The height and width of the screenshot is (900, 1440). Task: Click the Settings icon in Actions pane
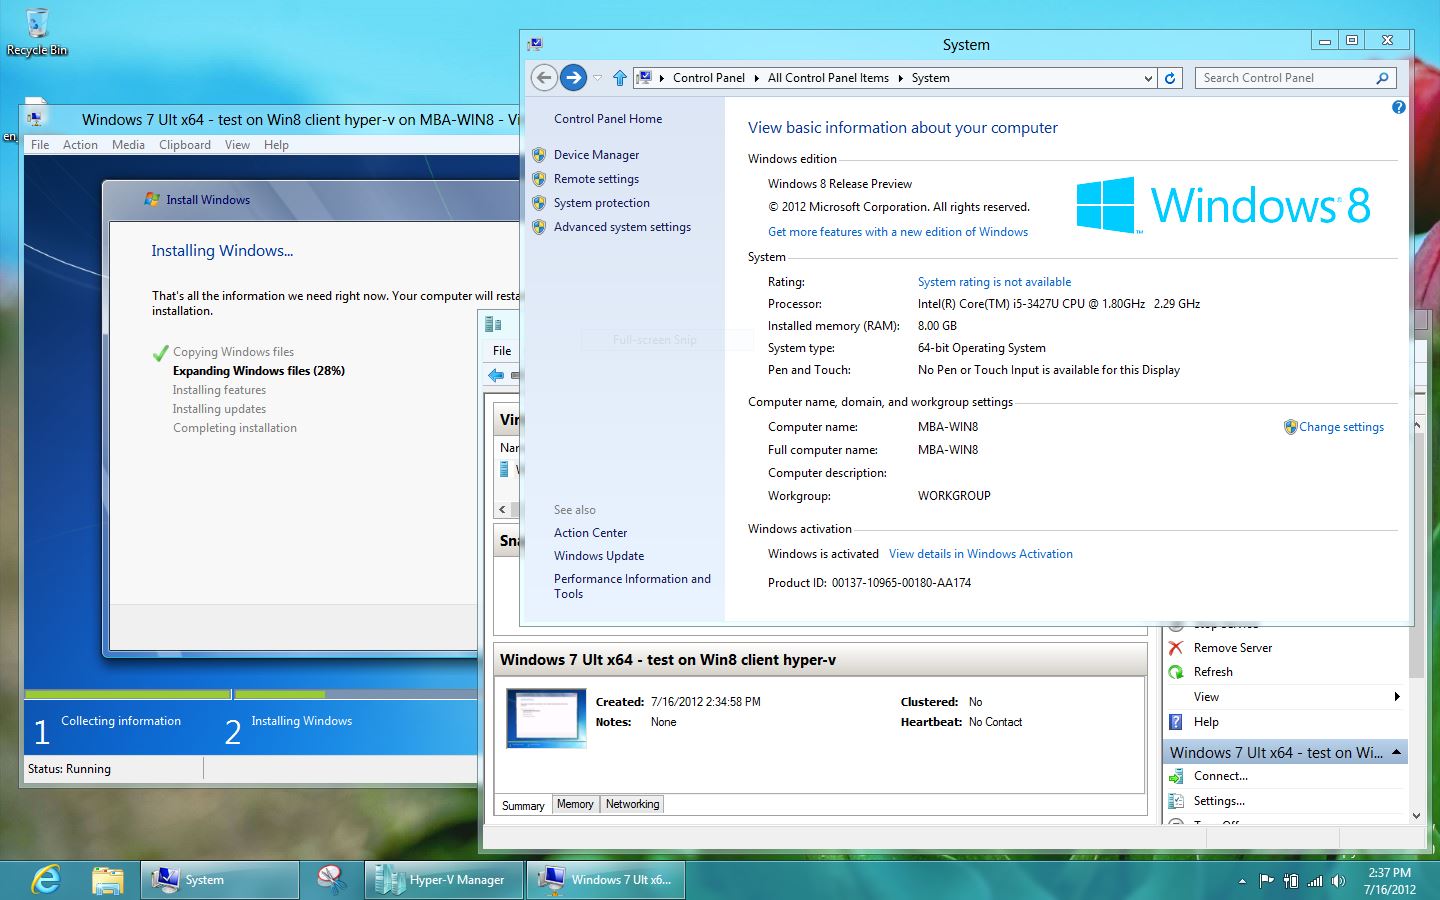[x=1176, y=801]
